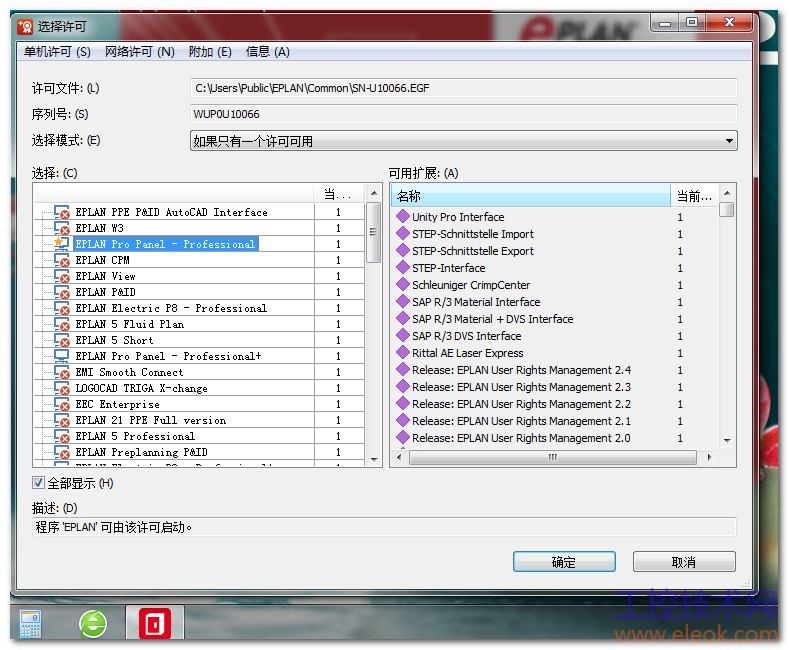
Task: Click the 取消 button
Action: (x=684, y=562)
